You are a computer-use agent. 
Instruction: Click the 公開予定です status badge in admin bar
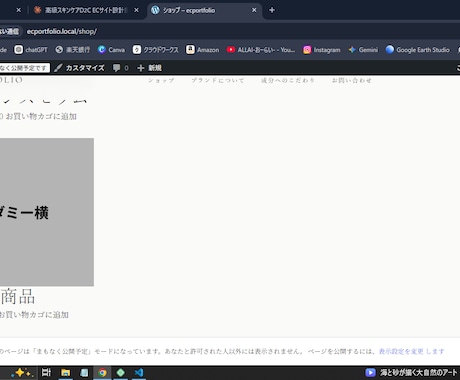(x=24, y=68)
